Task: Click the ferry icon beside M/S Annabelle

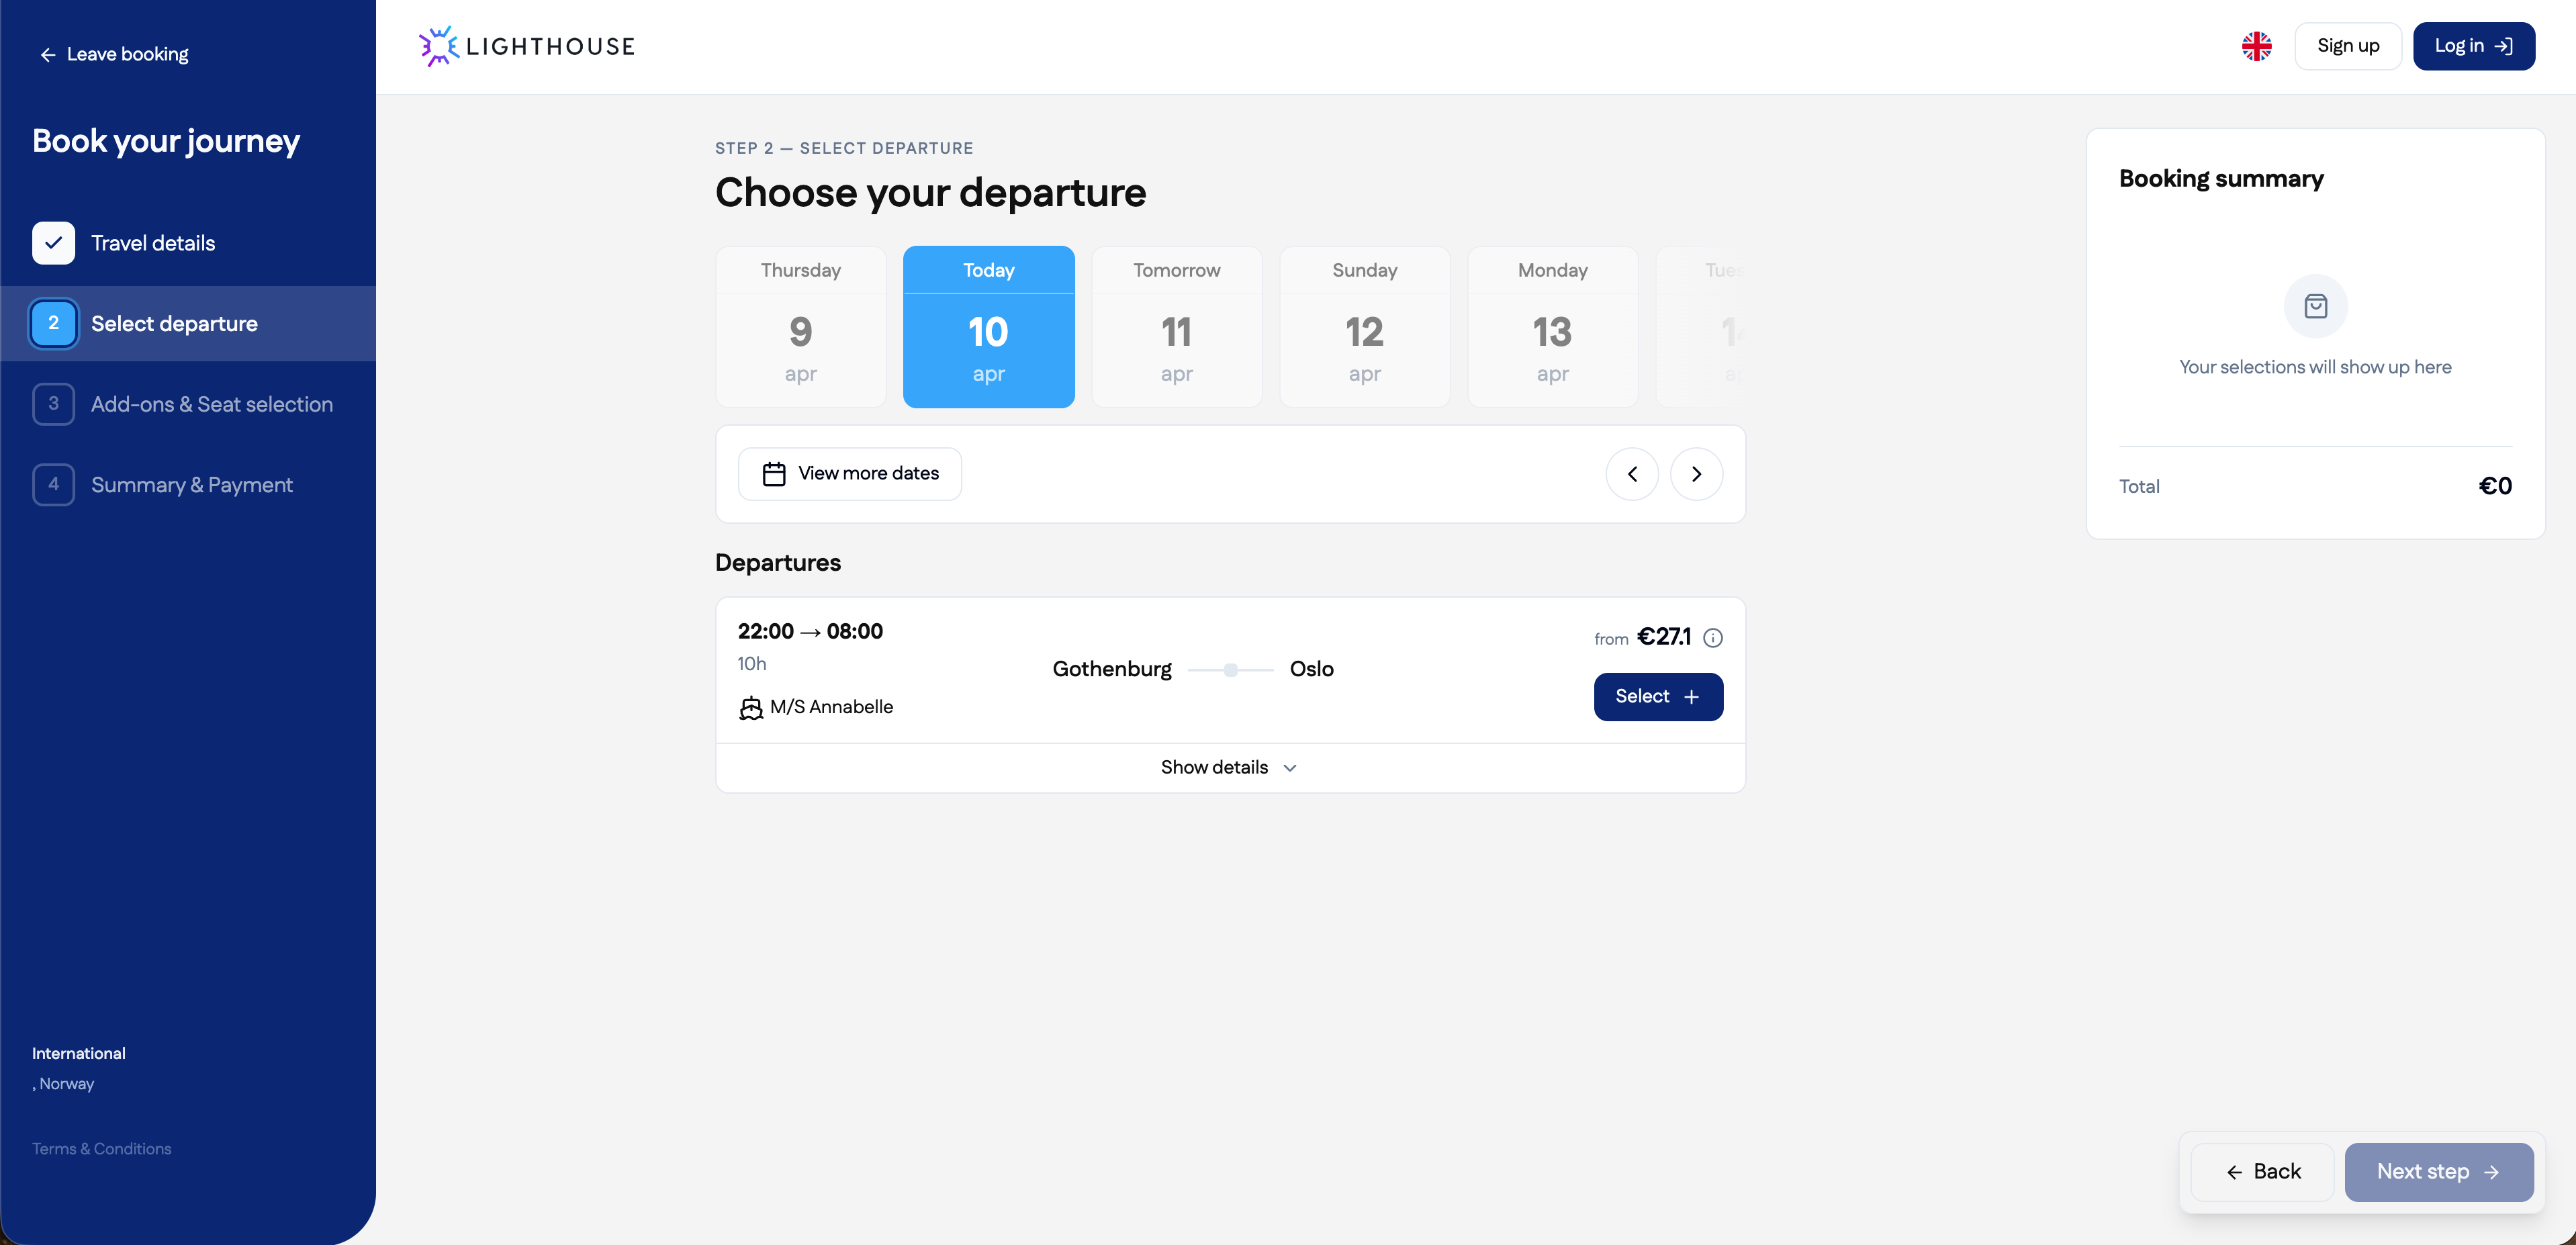Action: [750, 708]
